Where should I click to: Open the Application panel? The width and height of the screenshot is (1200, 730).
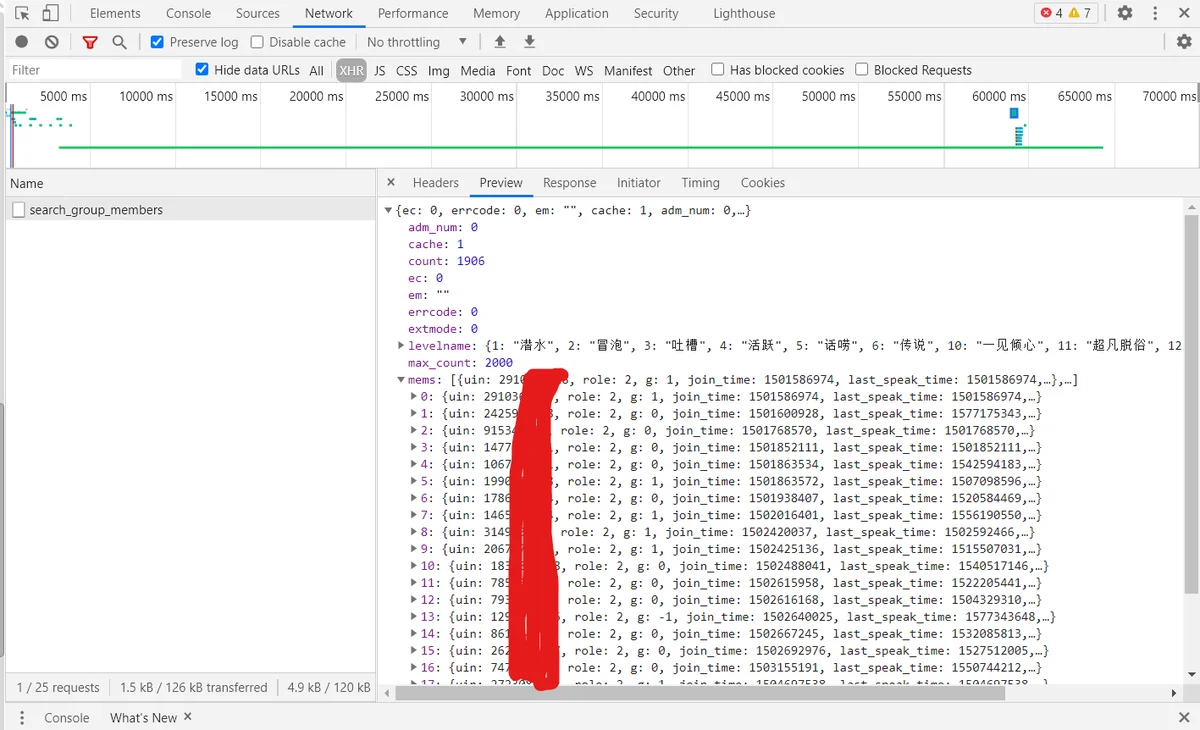(x=577, y=14)
